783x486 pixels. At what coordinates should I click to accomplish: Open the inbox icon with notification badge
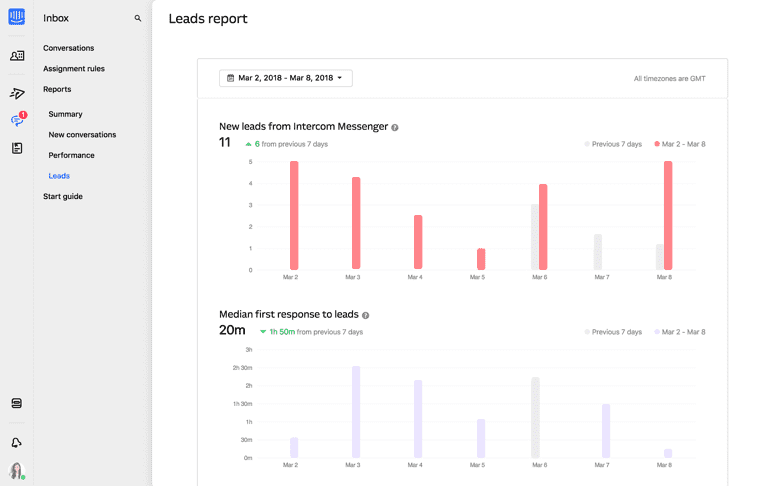(x=17, y=120)
